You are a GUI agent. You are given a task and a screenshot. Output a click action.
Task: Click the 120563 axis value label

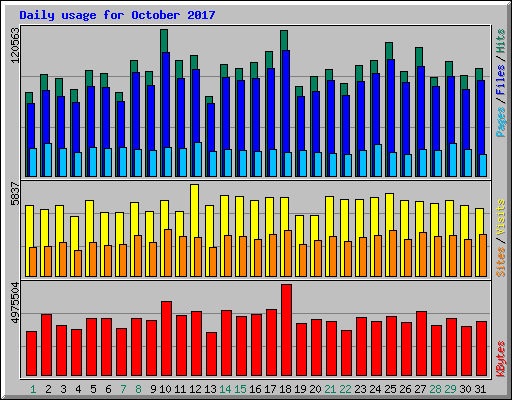click(x=15, y=45)
